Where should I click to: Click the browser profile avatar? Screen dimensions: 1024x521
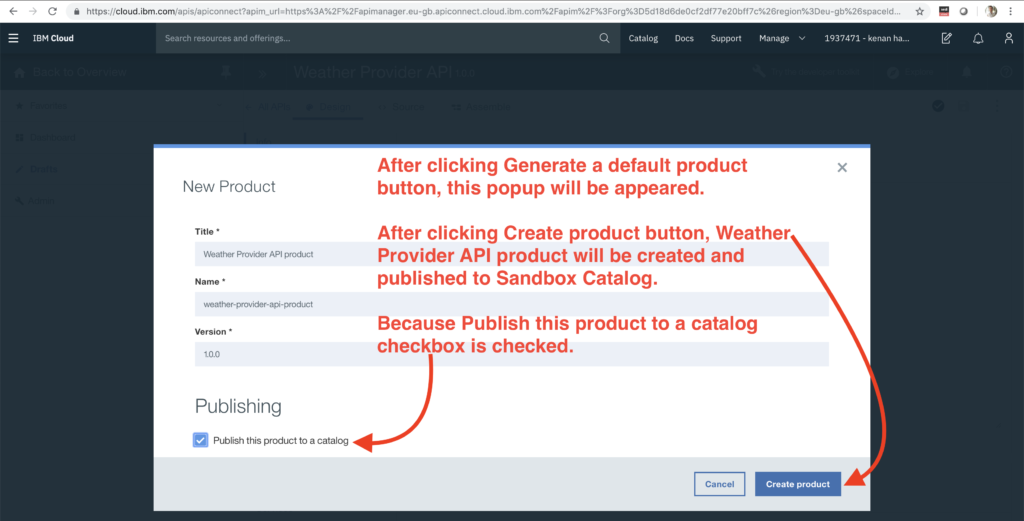991,11
